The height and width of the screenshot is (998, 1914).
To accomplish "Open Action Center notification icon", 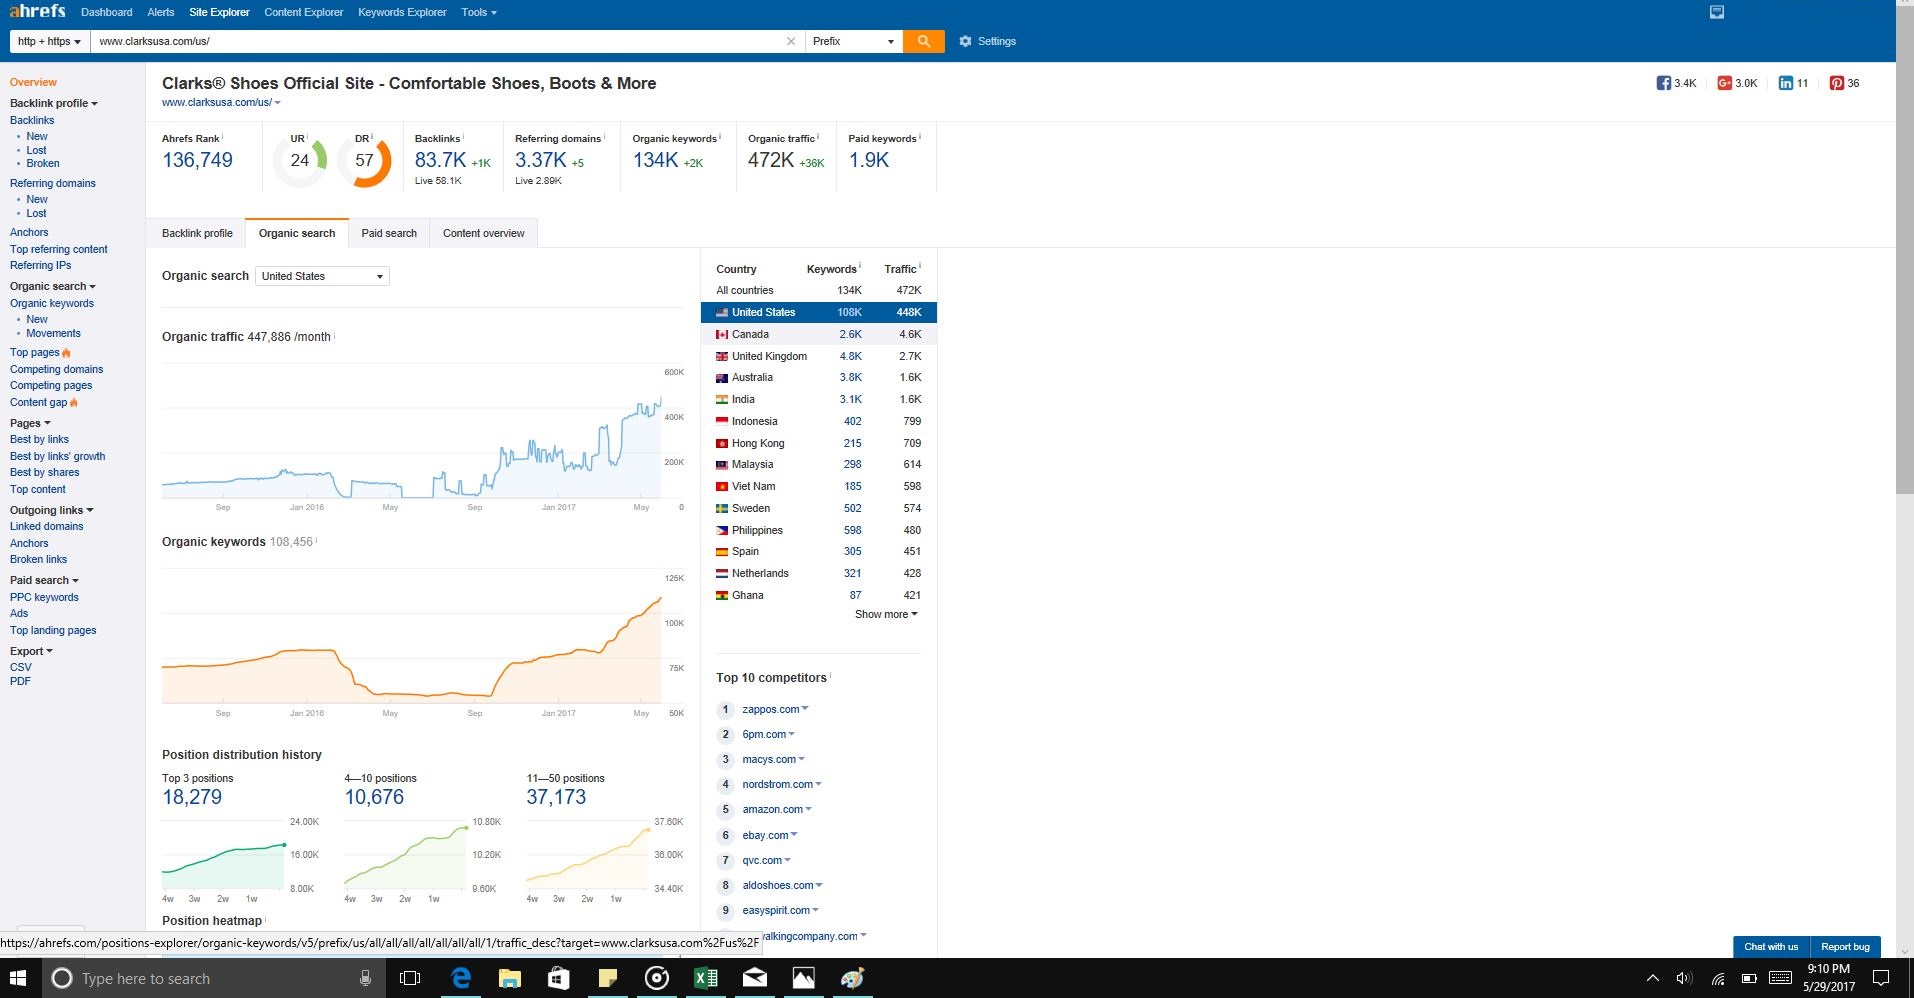I will (1880, 978).
